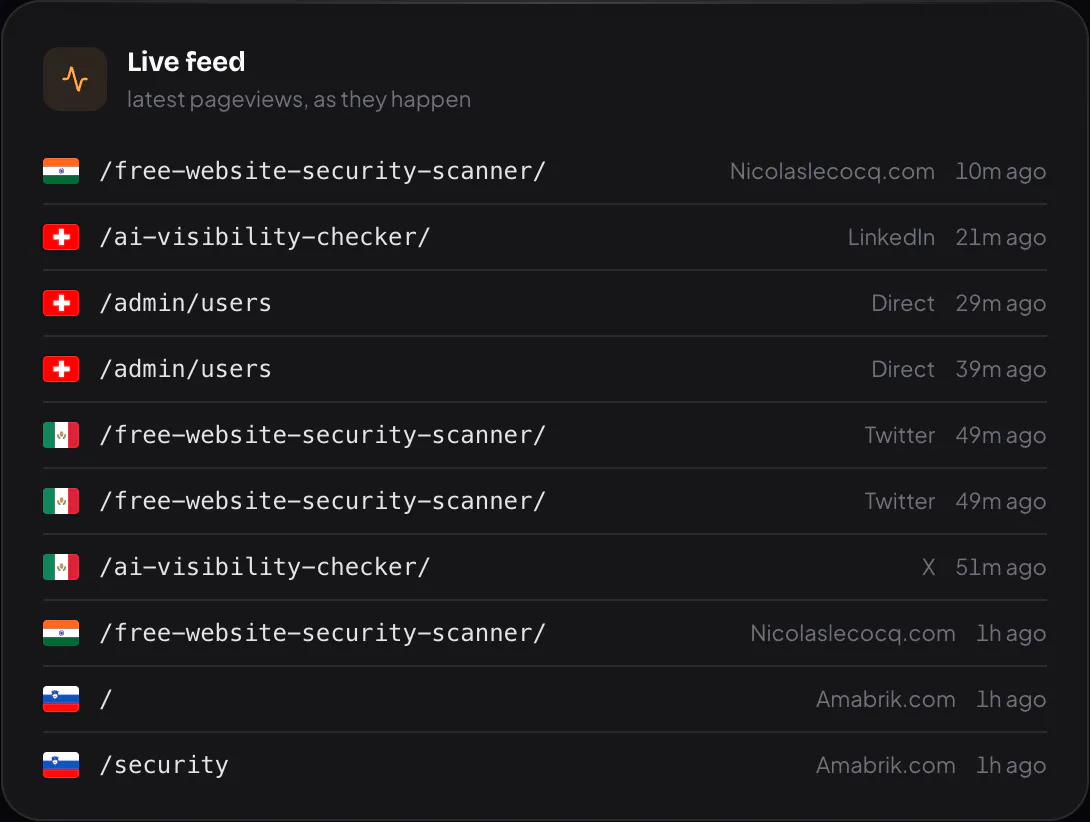Screen dimensions: 1090x822
Task: Select the /security pageview entry
Action: coord(545,765)
